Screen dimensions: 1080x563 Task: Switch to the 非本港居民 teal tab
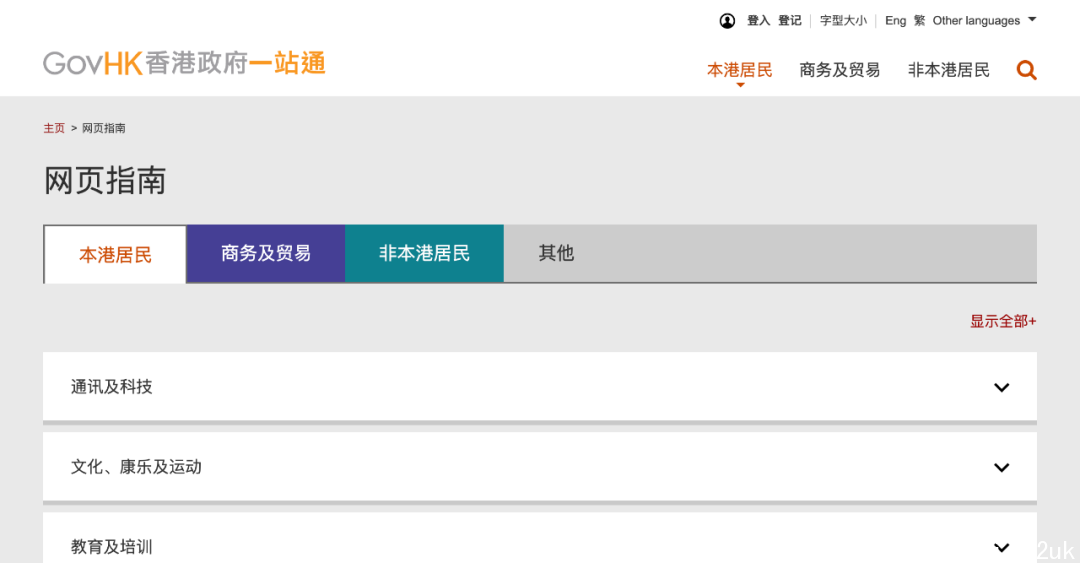(424, 254)
